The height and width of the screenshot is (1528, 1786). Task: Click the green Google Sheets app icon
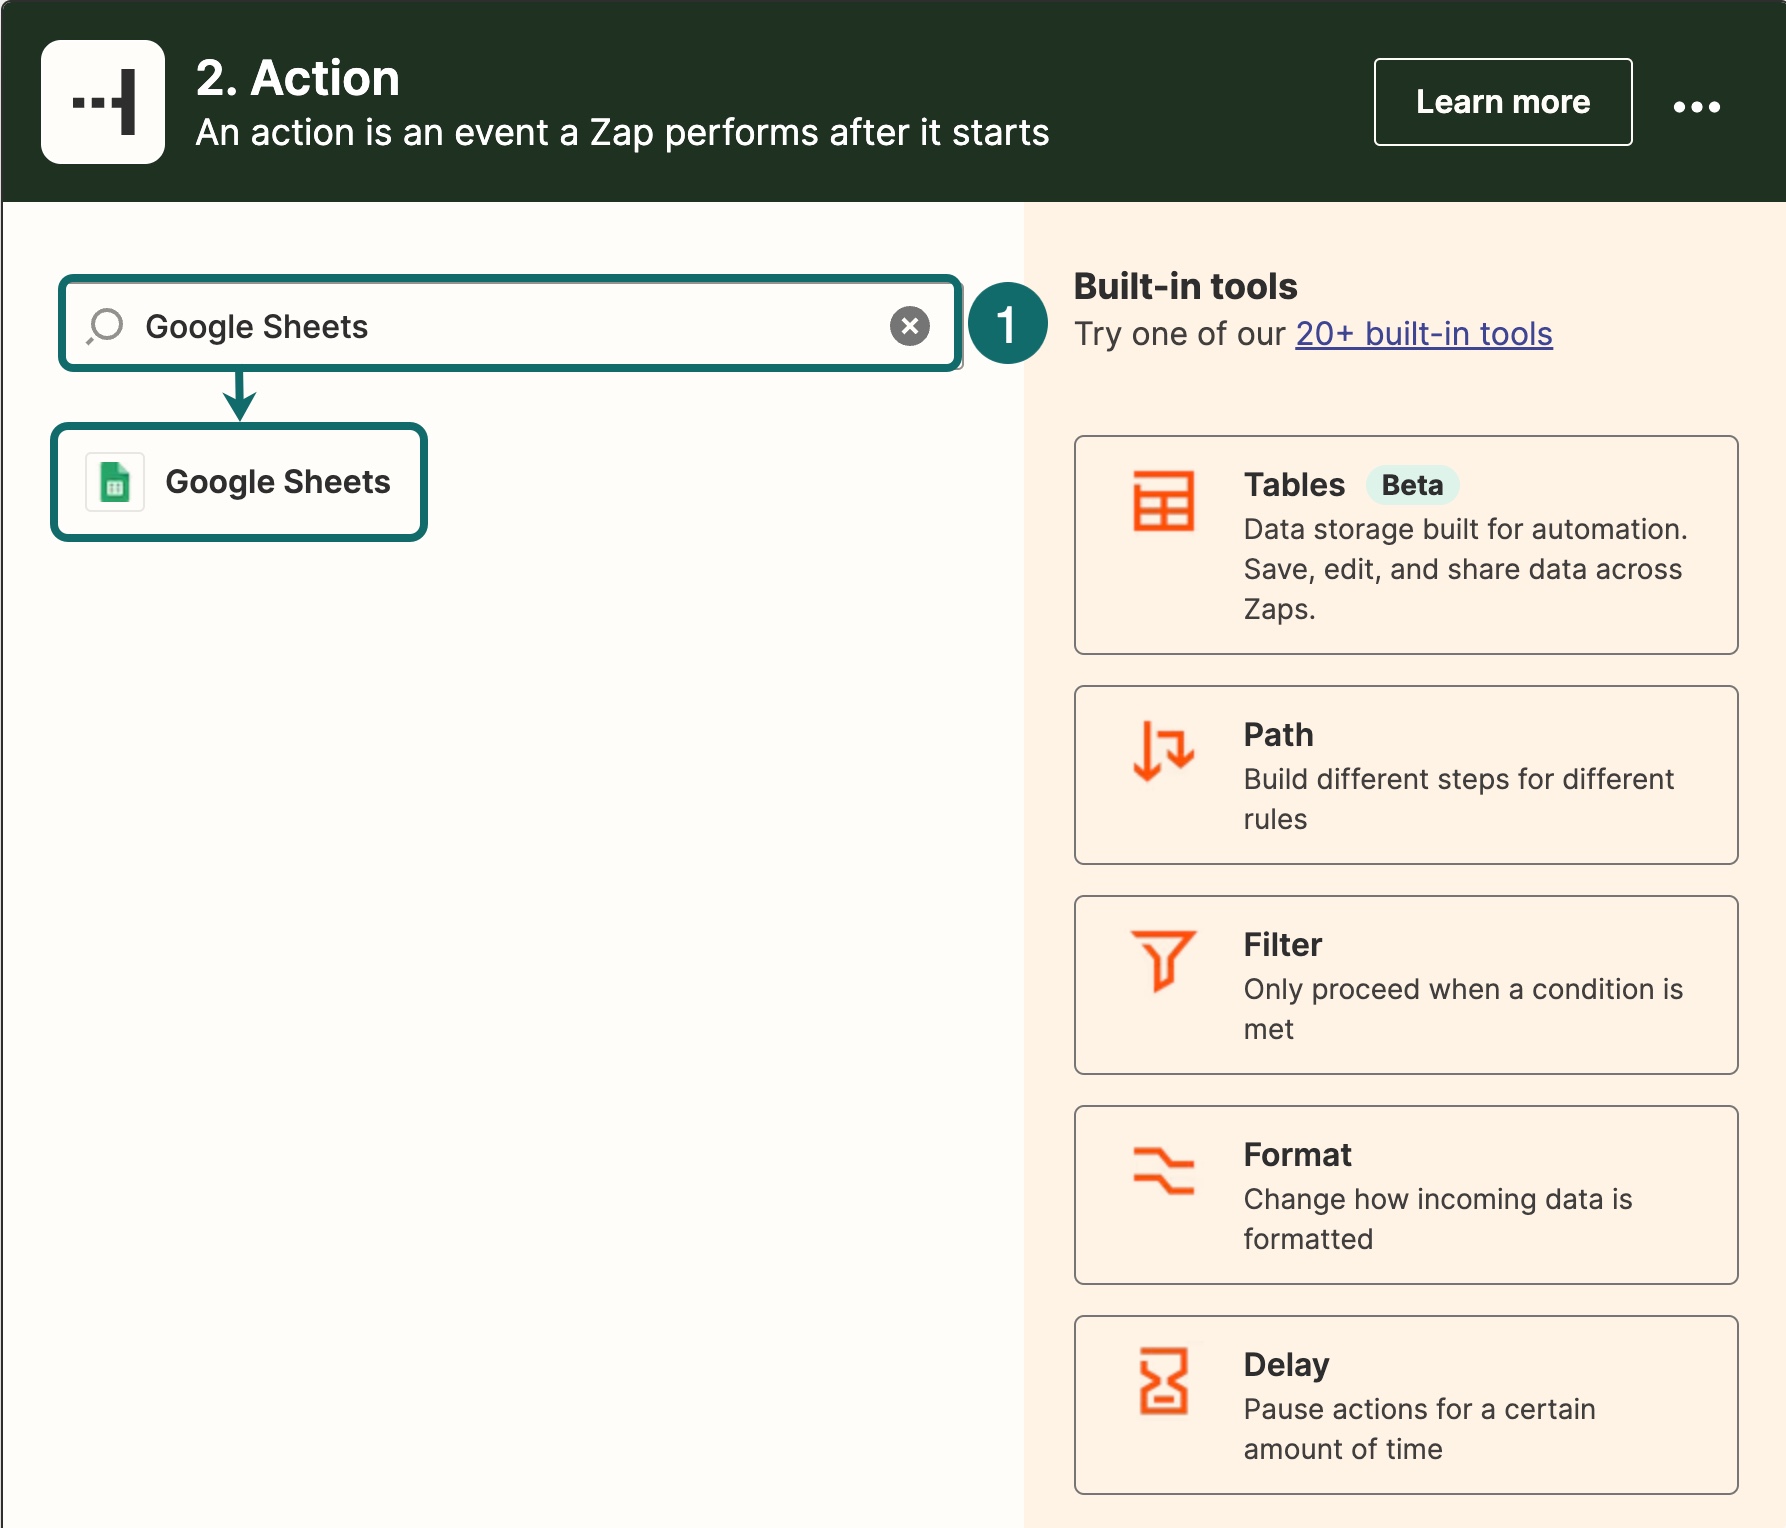tap(115, 482)
